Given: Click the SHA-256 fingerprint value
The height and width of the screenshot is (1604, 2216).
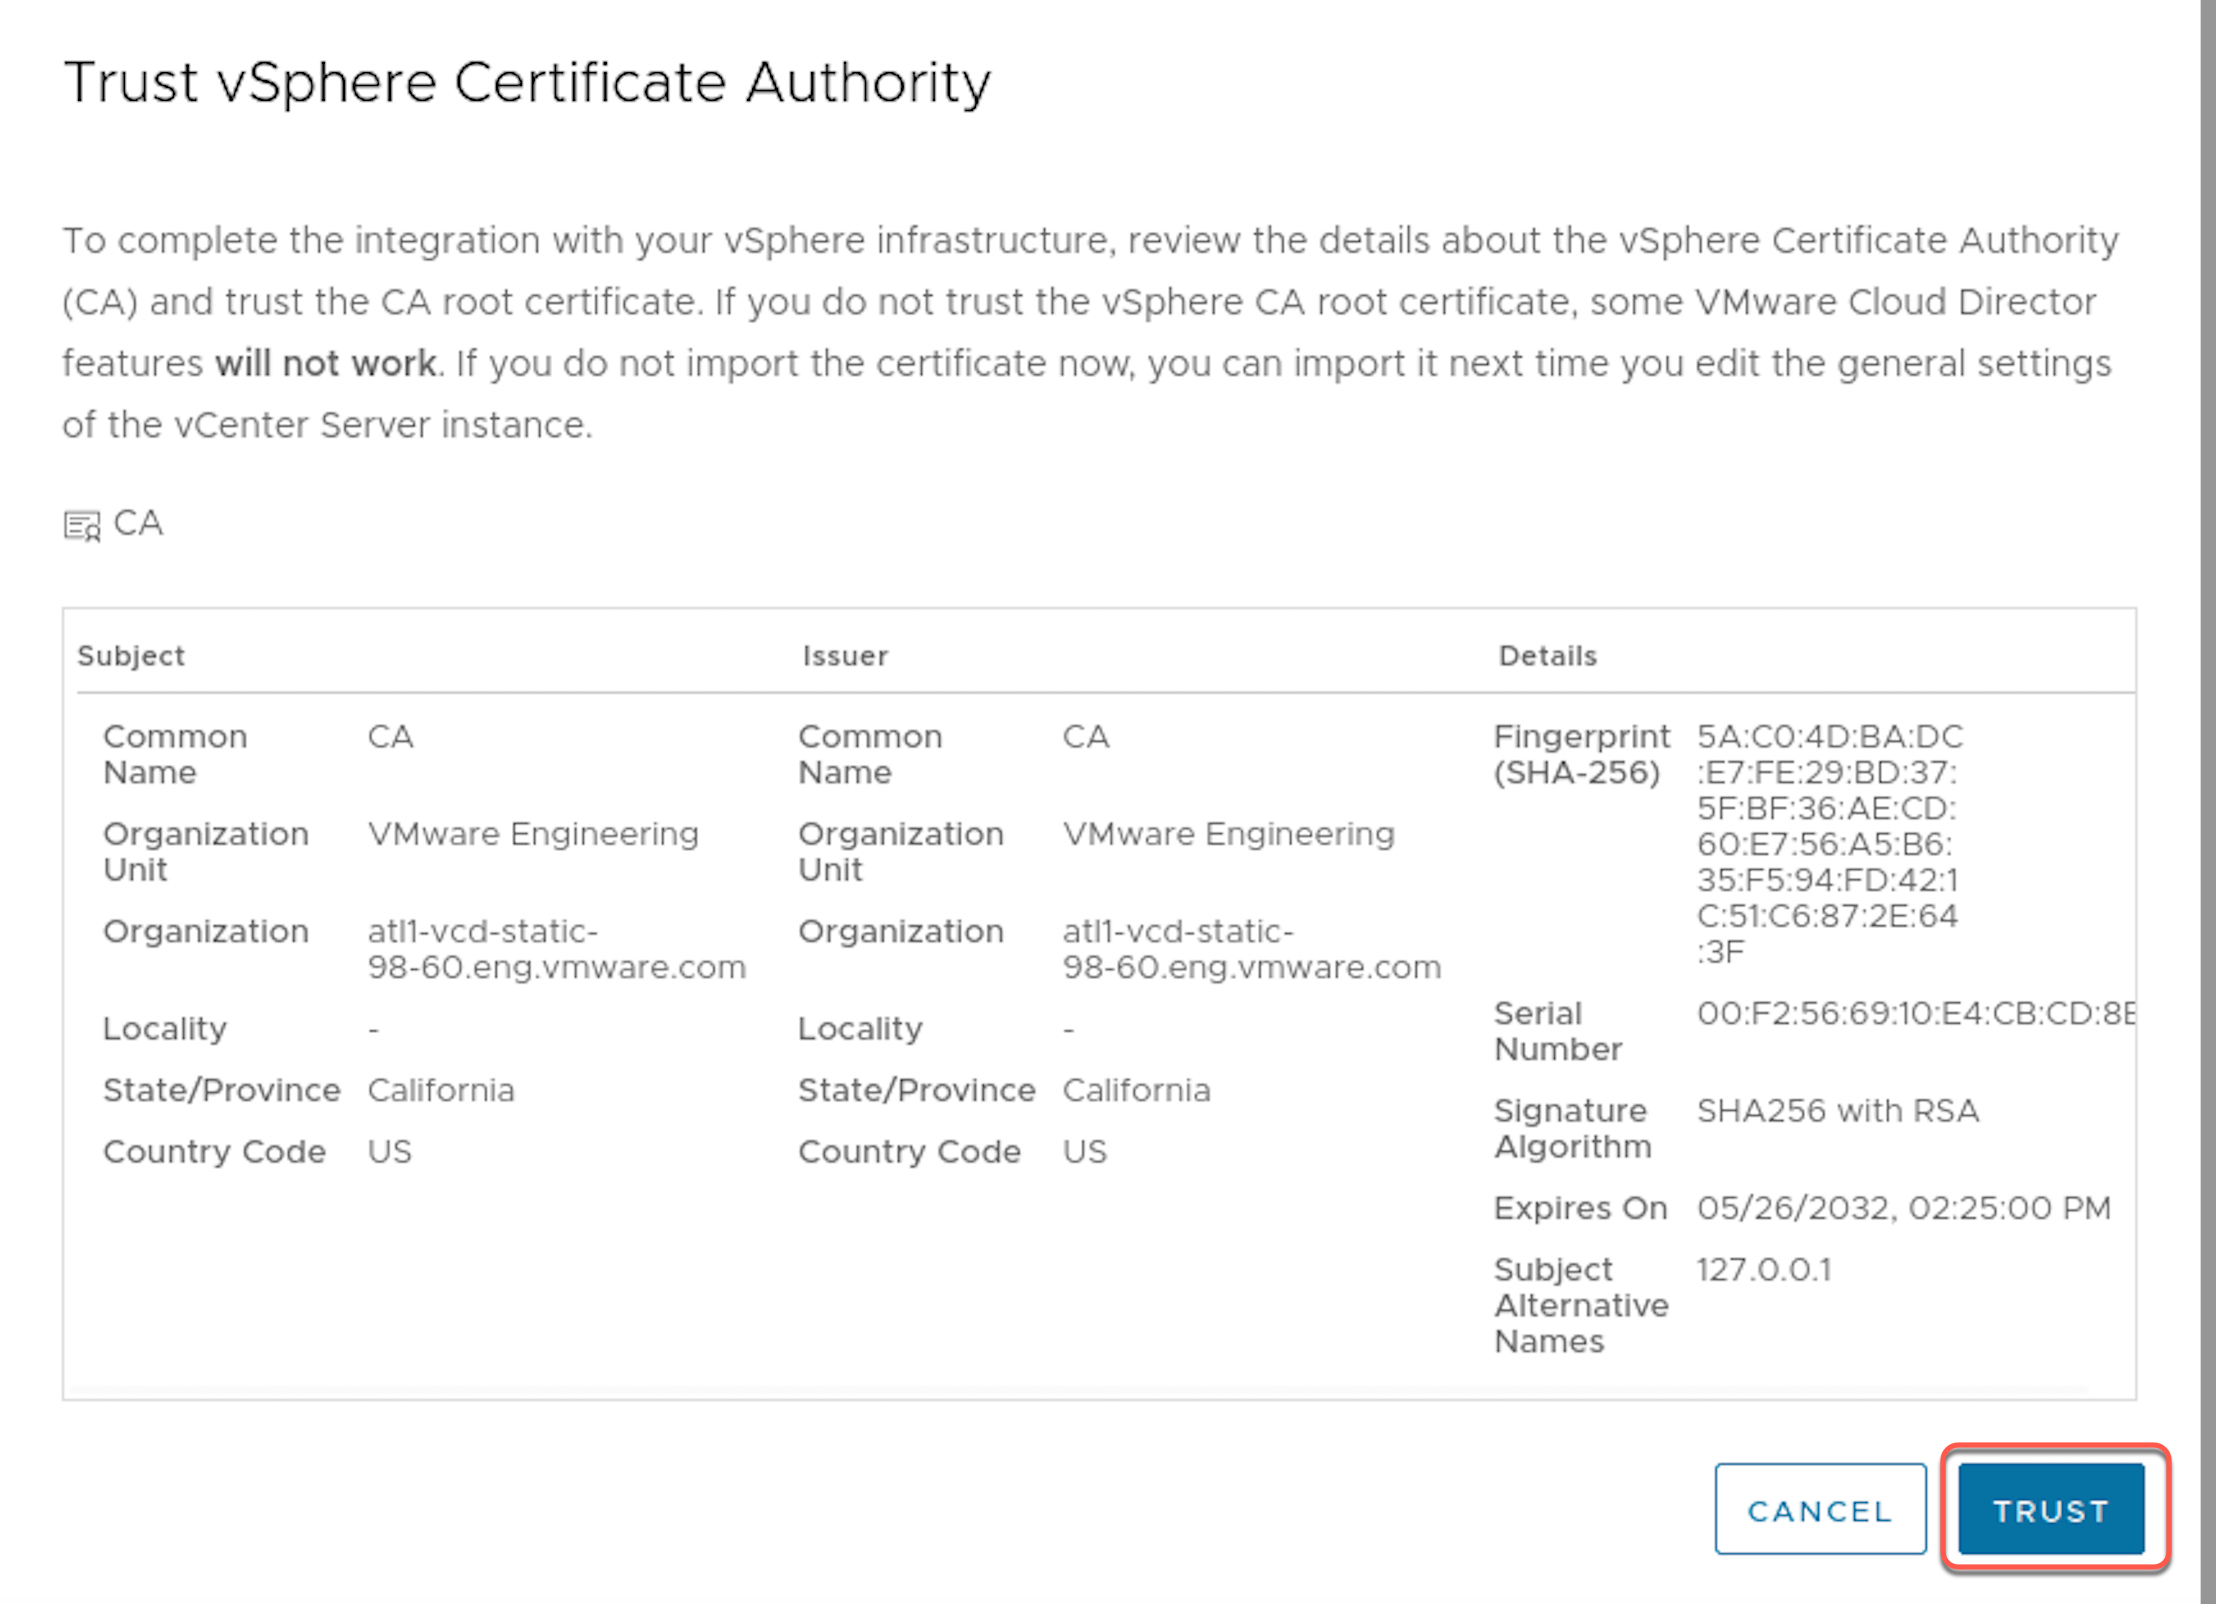Looking at the screenshot, I should [x=1828, y=843].
